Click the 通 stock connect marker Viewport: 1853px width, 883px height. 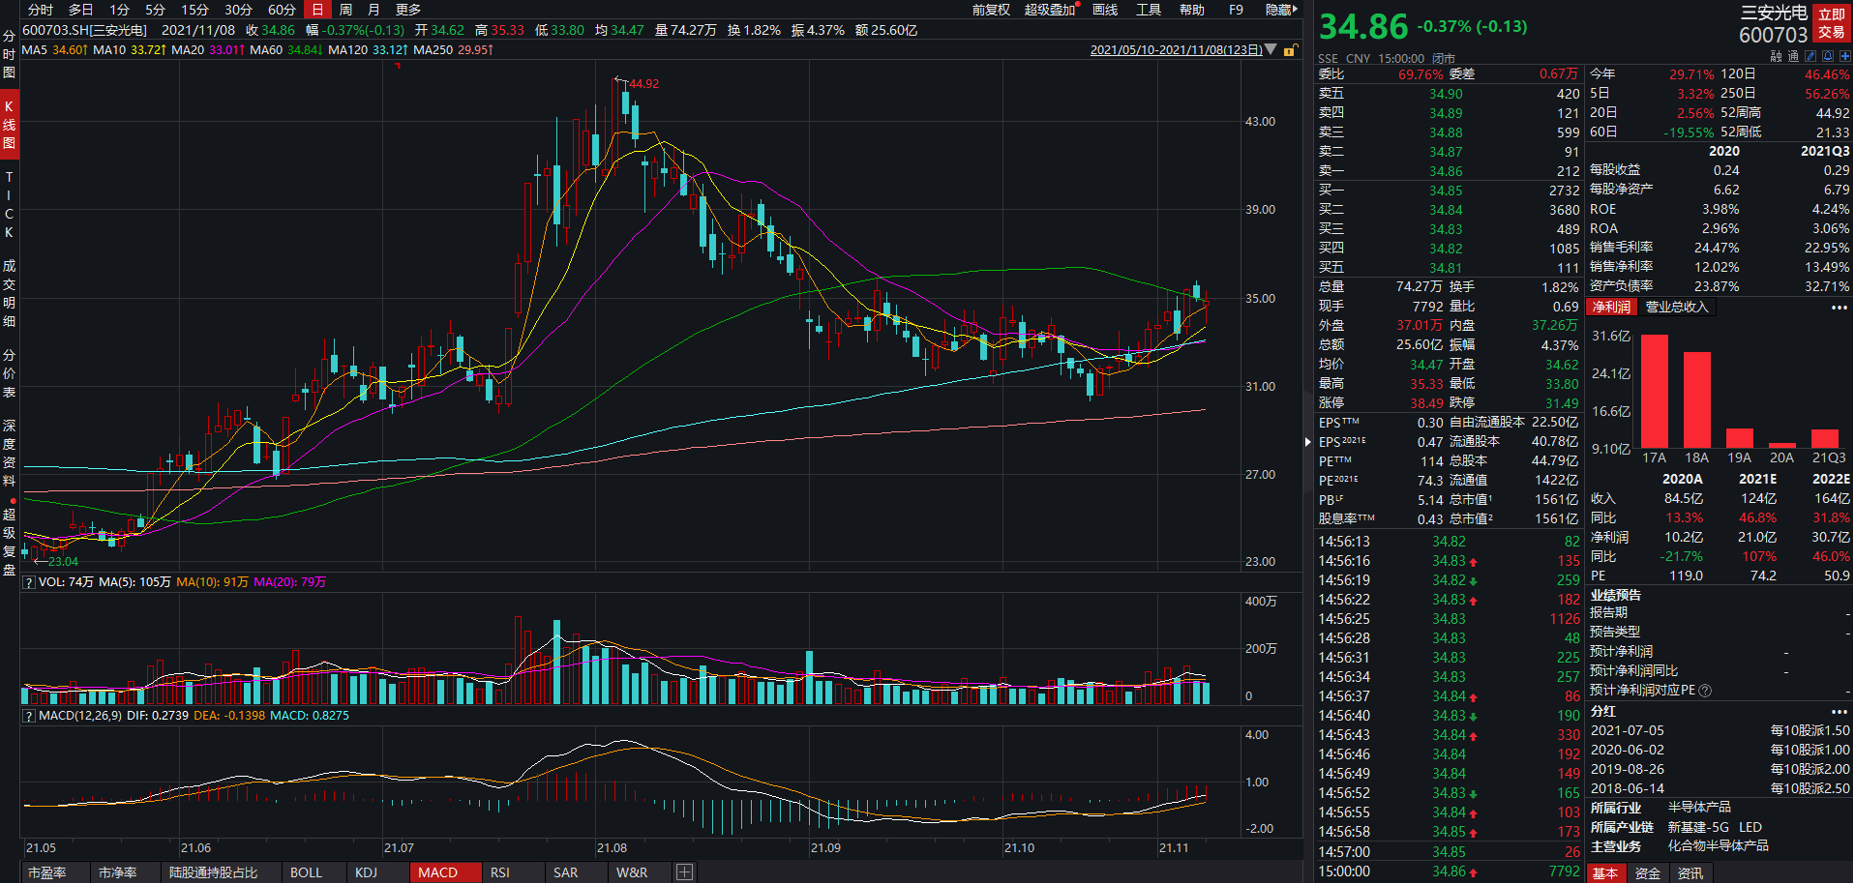coord(1793,56)
